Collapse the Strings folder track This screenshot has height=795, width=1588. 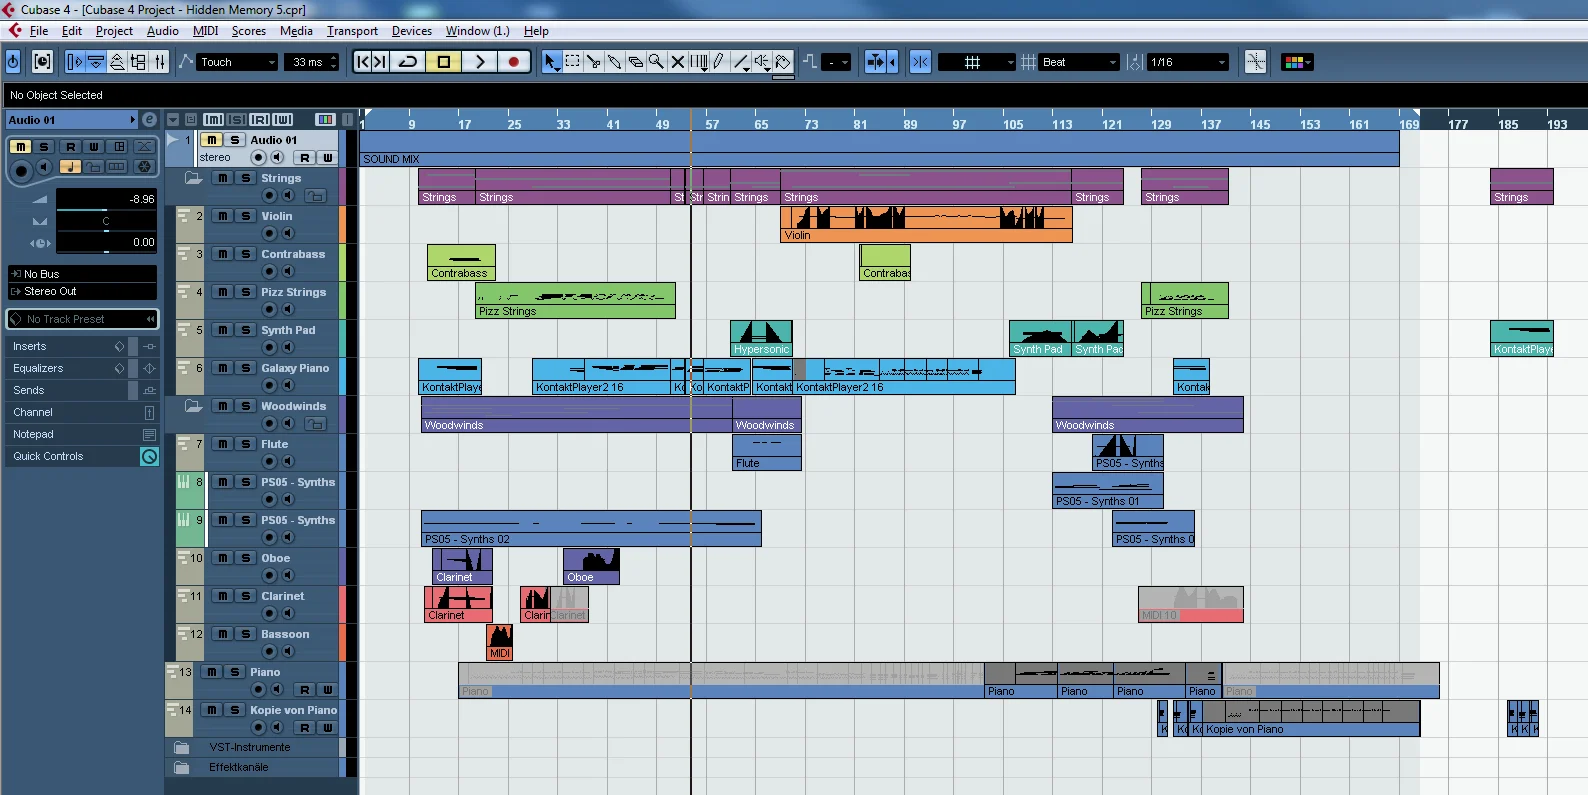(x=194, y=178)
